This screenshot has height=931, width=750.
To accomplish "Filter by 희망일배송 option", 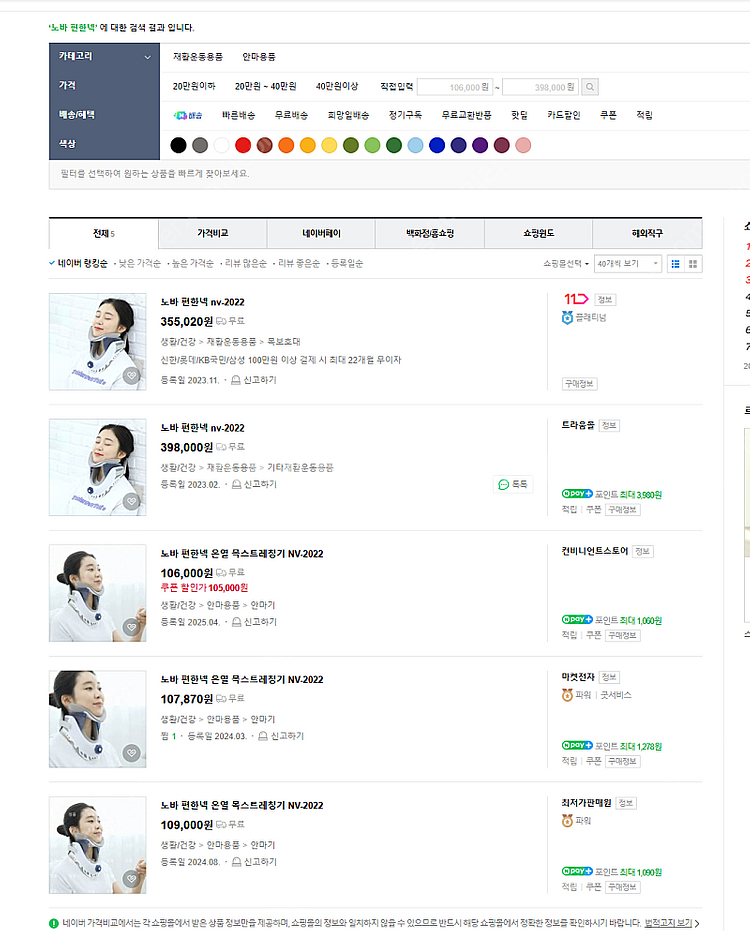I will pyautogui.click(x=348, y=115).
